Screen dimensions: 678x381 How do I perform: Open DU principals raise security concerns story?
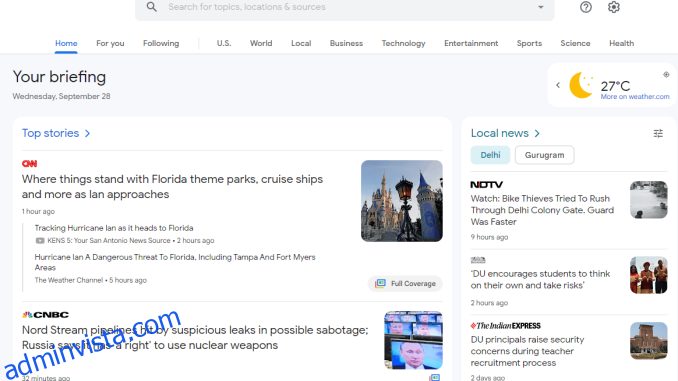(x=528, y=351)
